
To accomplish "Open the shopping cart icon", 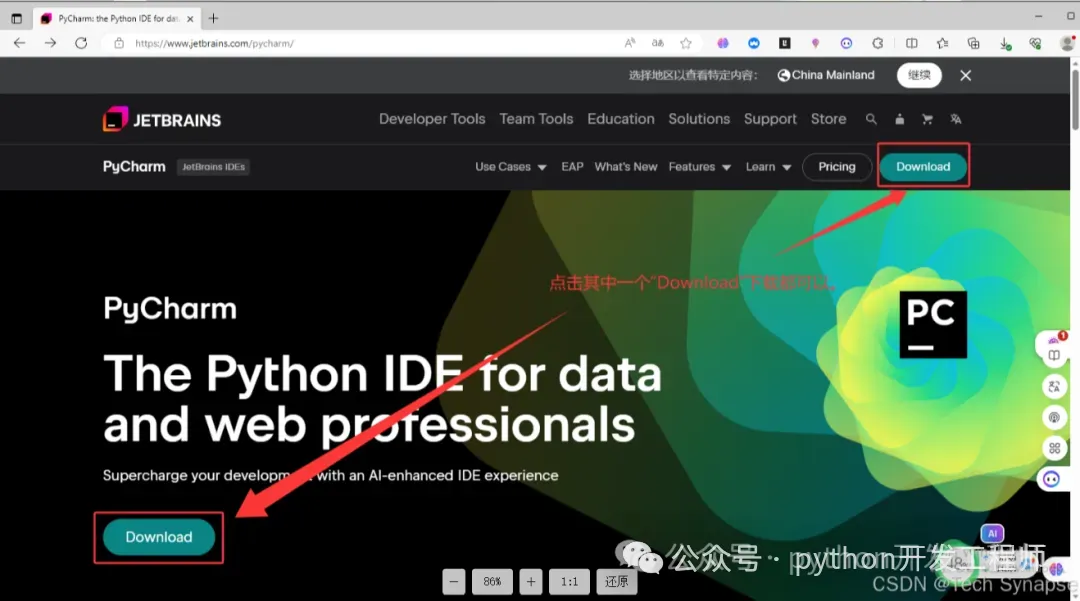I will pos(927,119).
